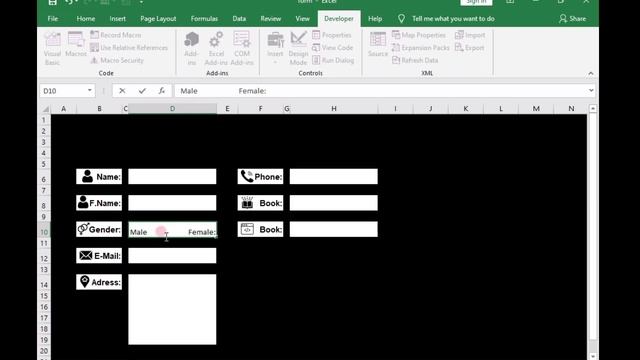The image size is (640, 360).
Task: Expand the formula bar
Action: coord(591,91)
